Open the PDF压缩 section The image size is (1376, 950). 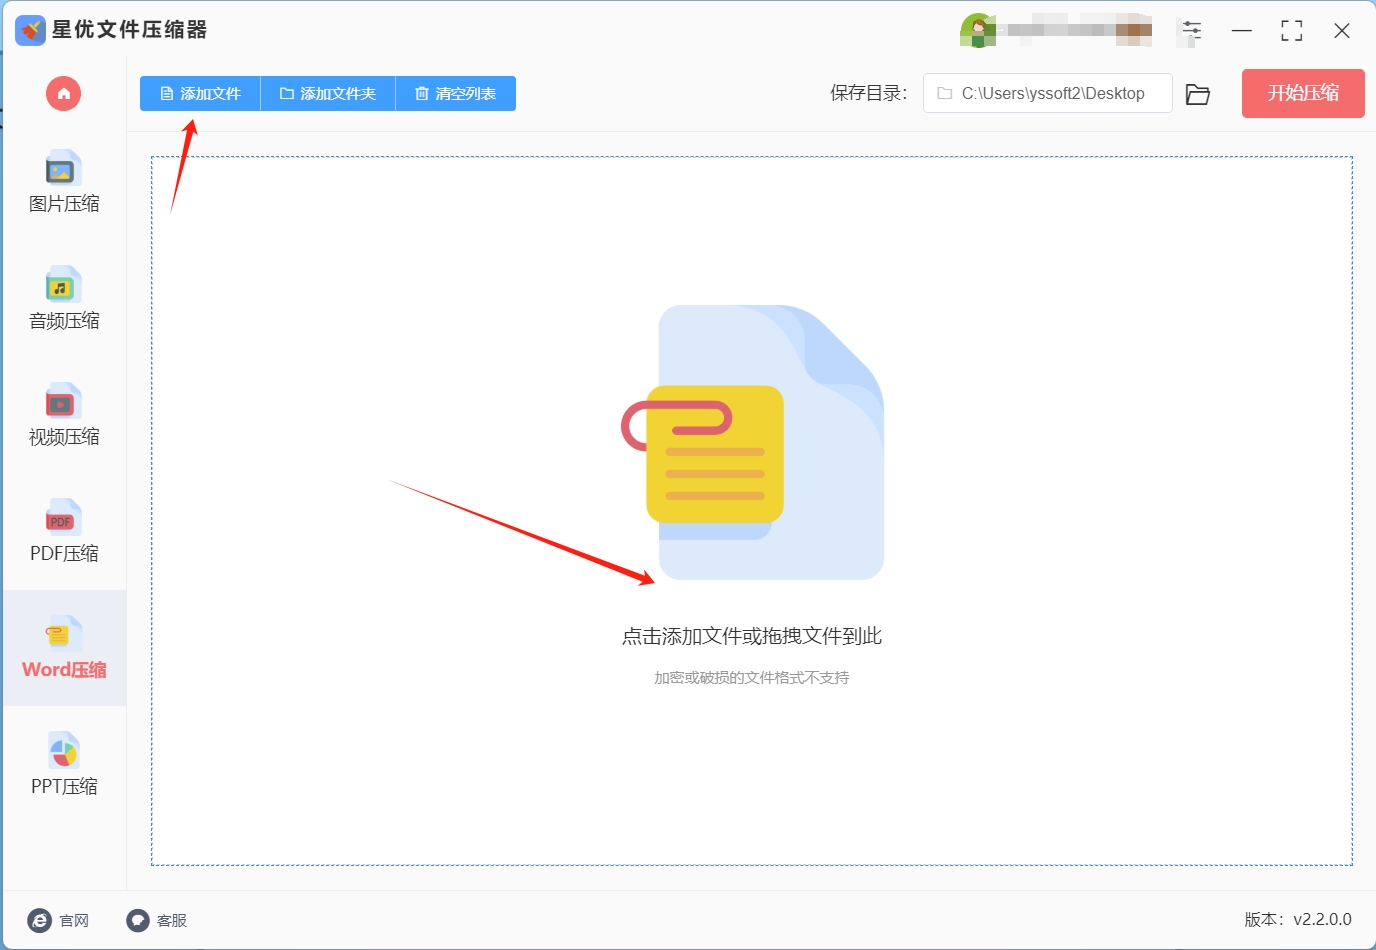[x=64, y=531]
